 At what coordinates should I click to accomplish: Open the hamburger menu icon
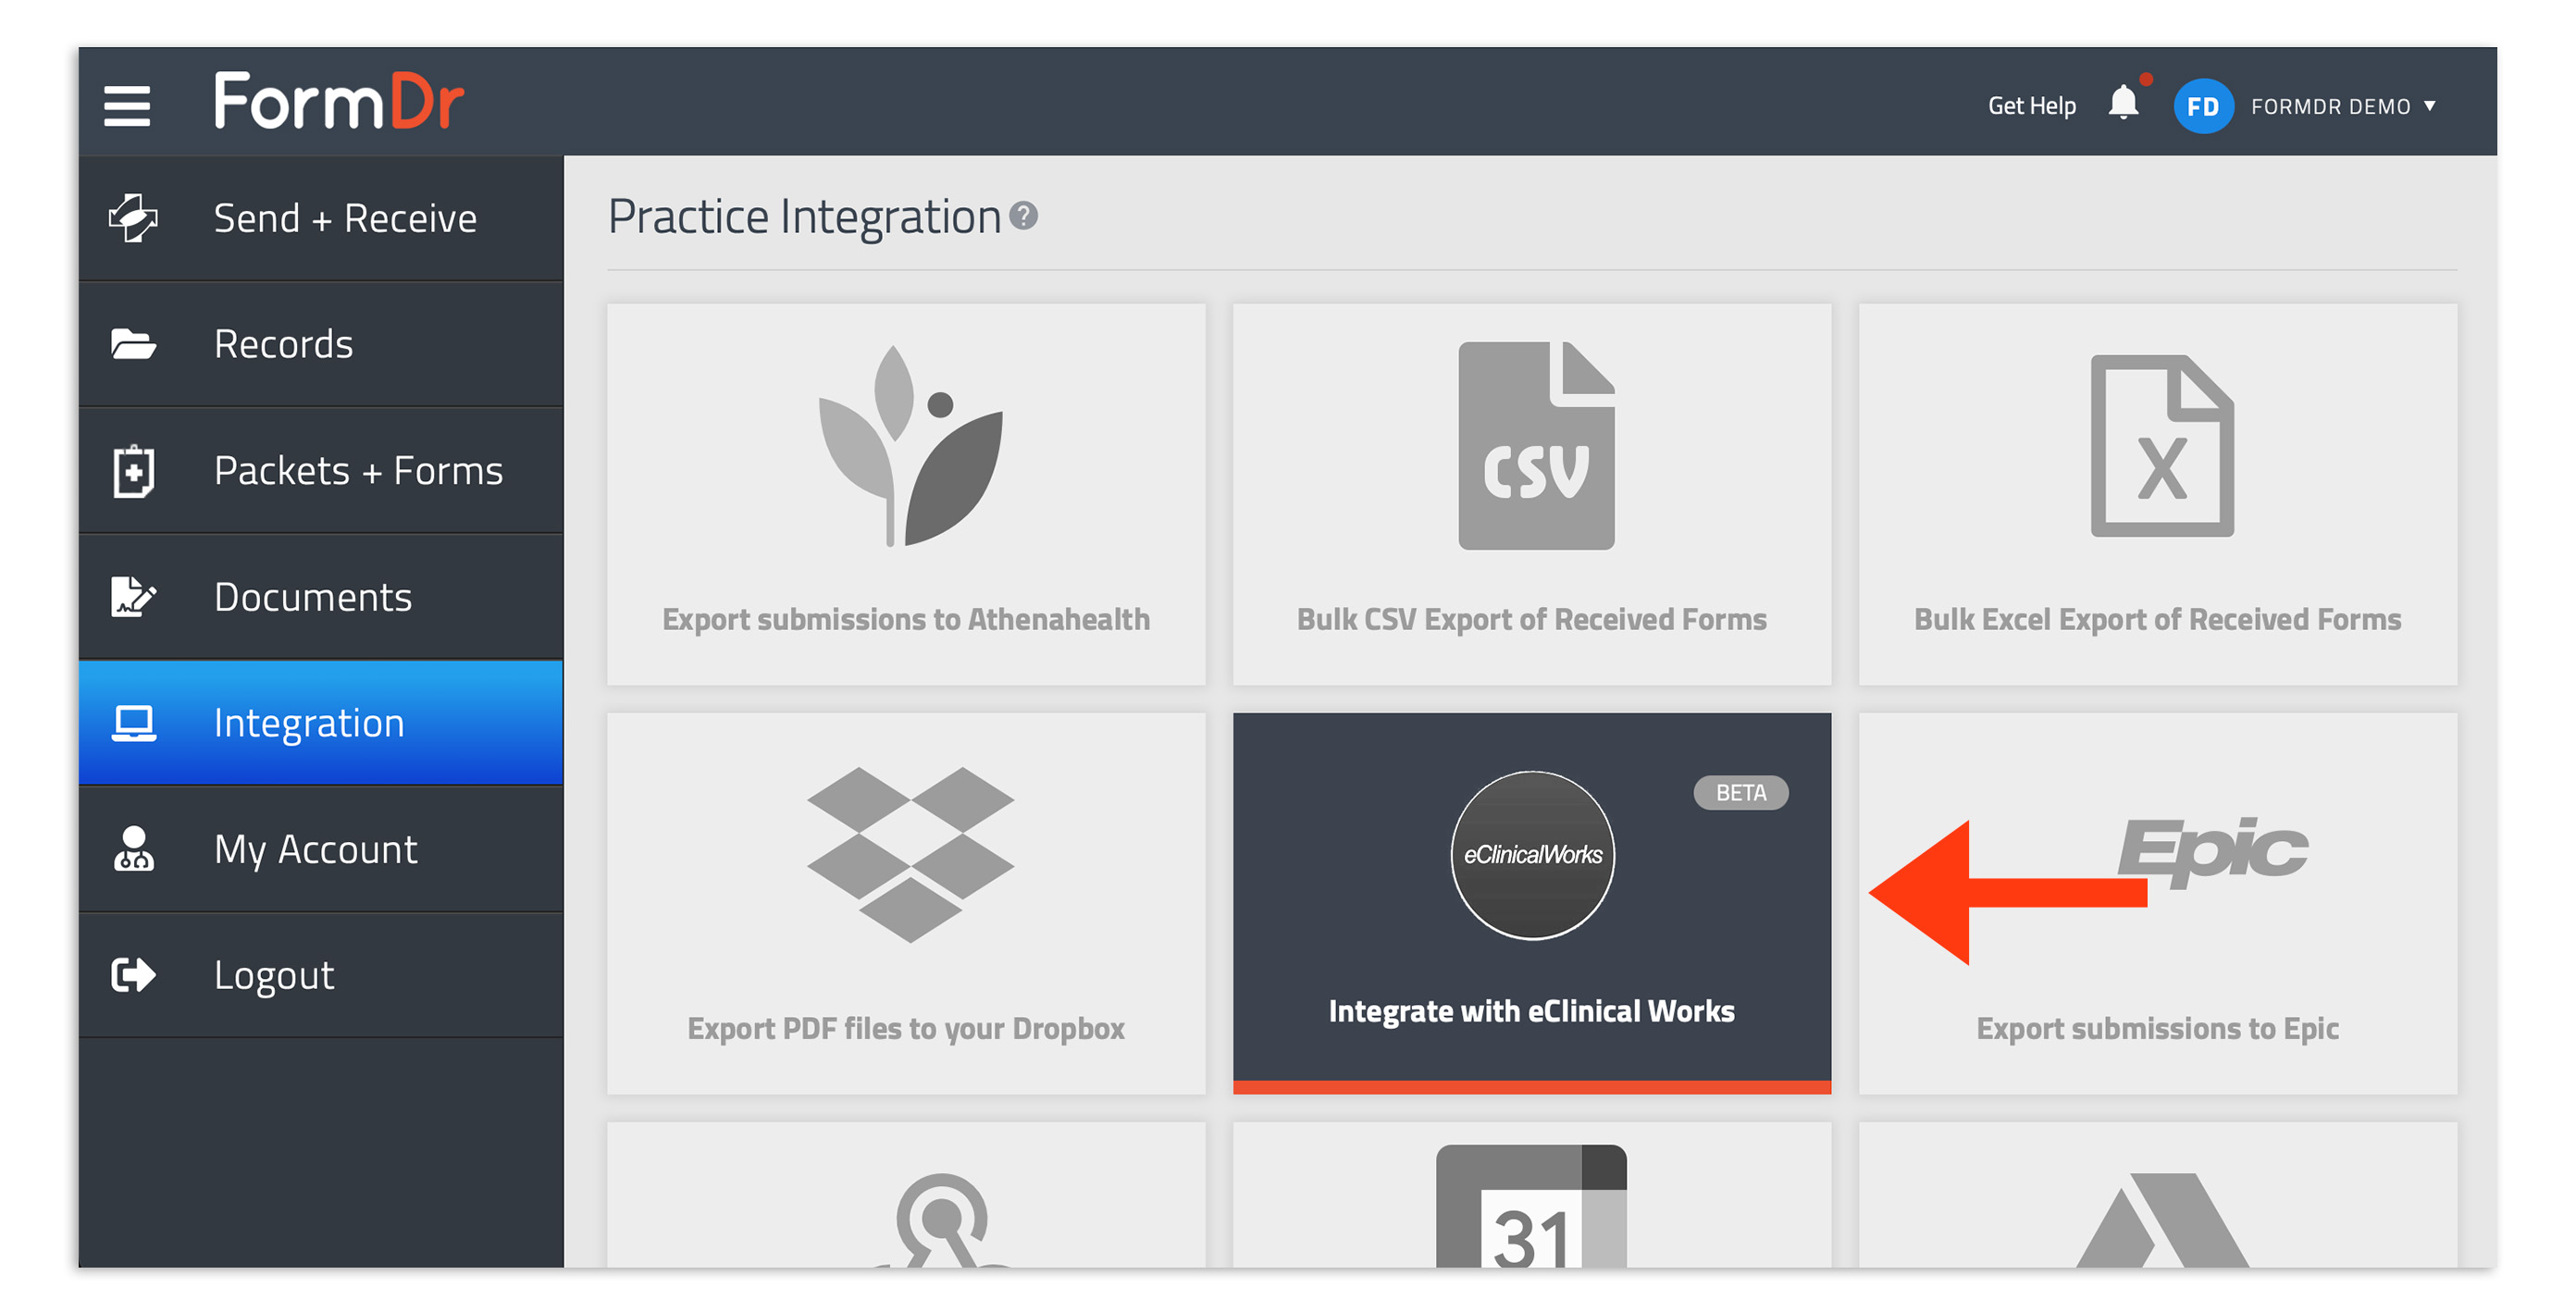(x=127, y=105)
